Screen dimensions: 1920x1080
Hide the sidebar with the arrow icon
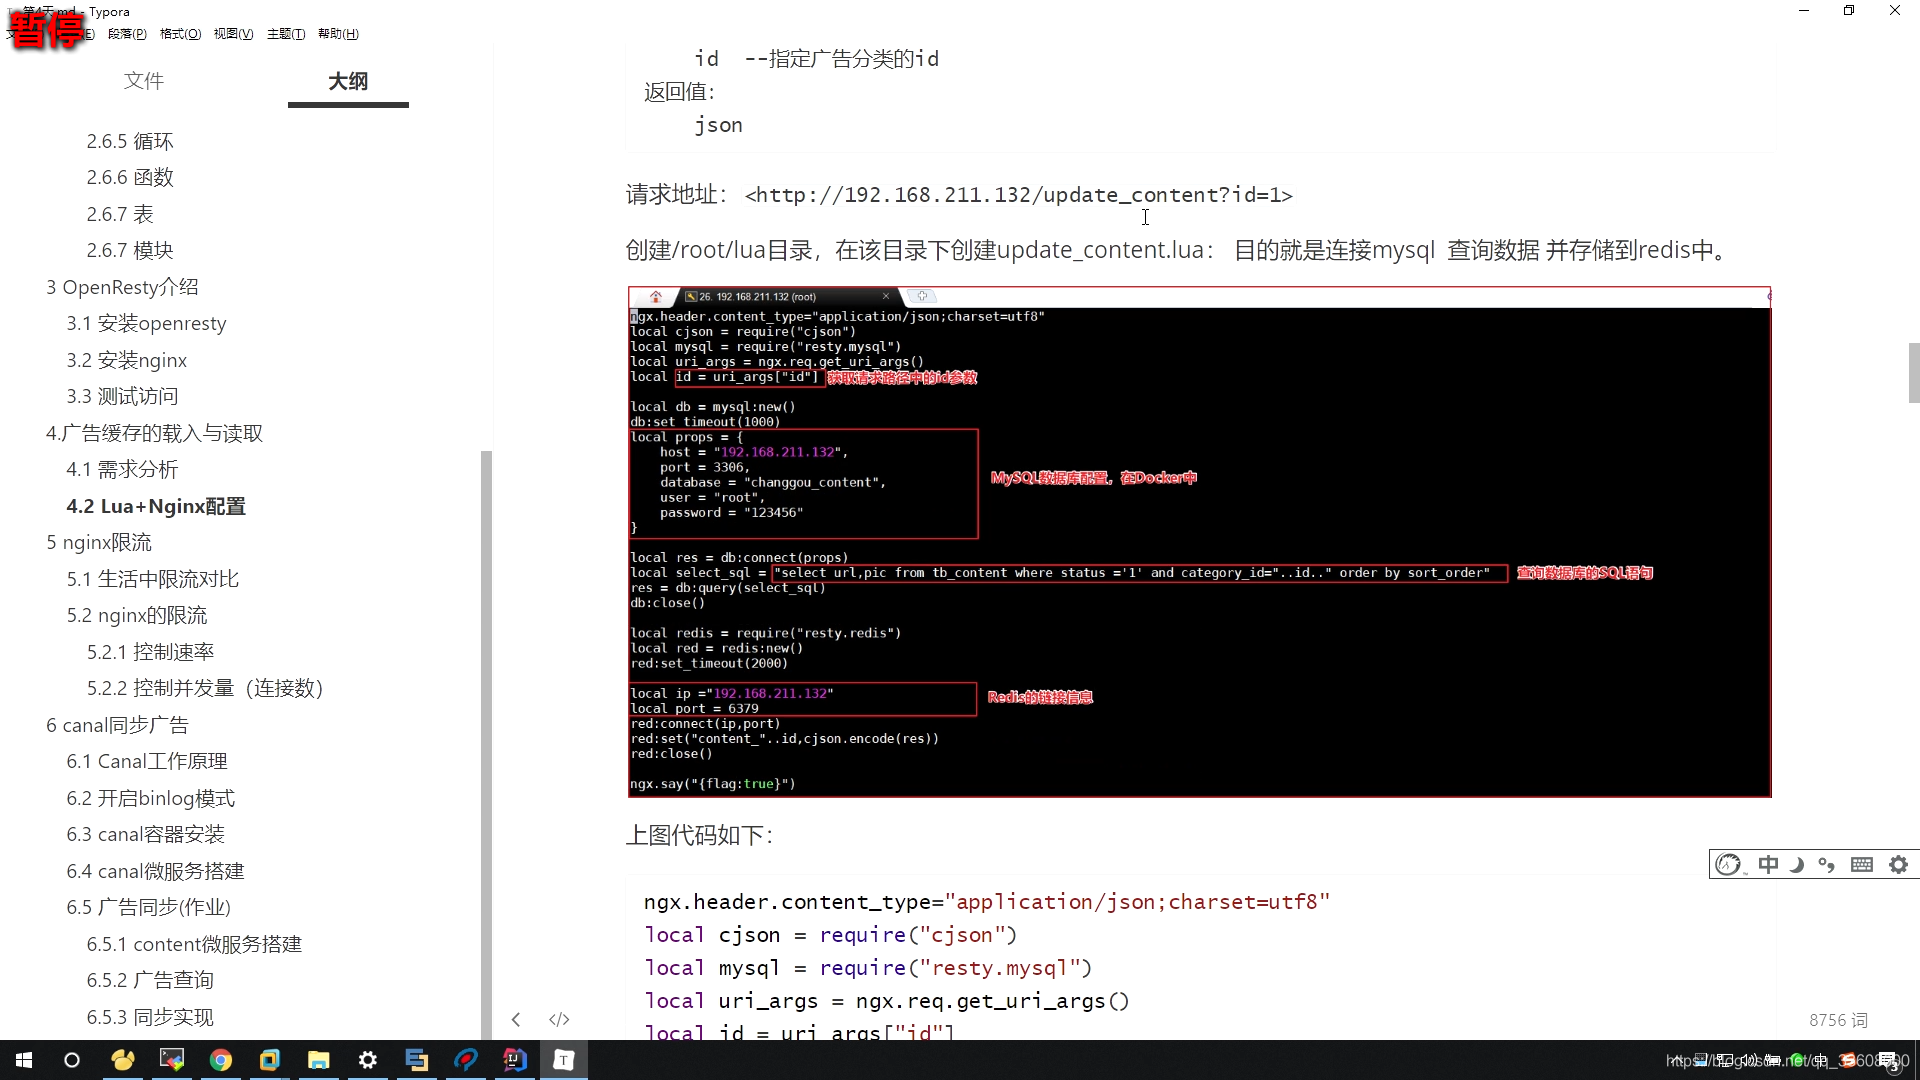(x=516, y=1019)
